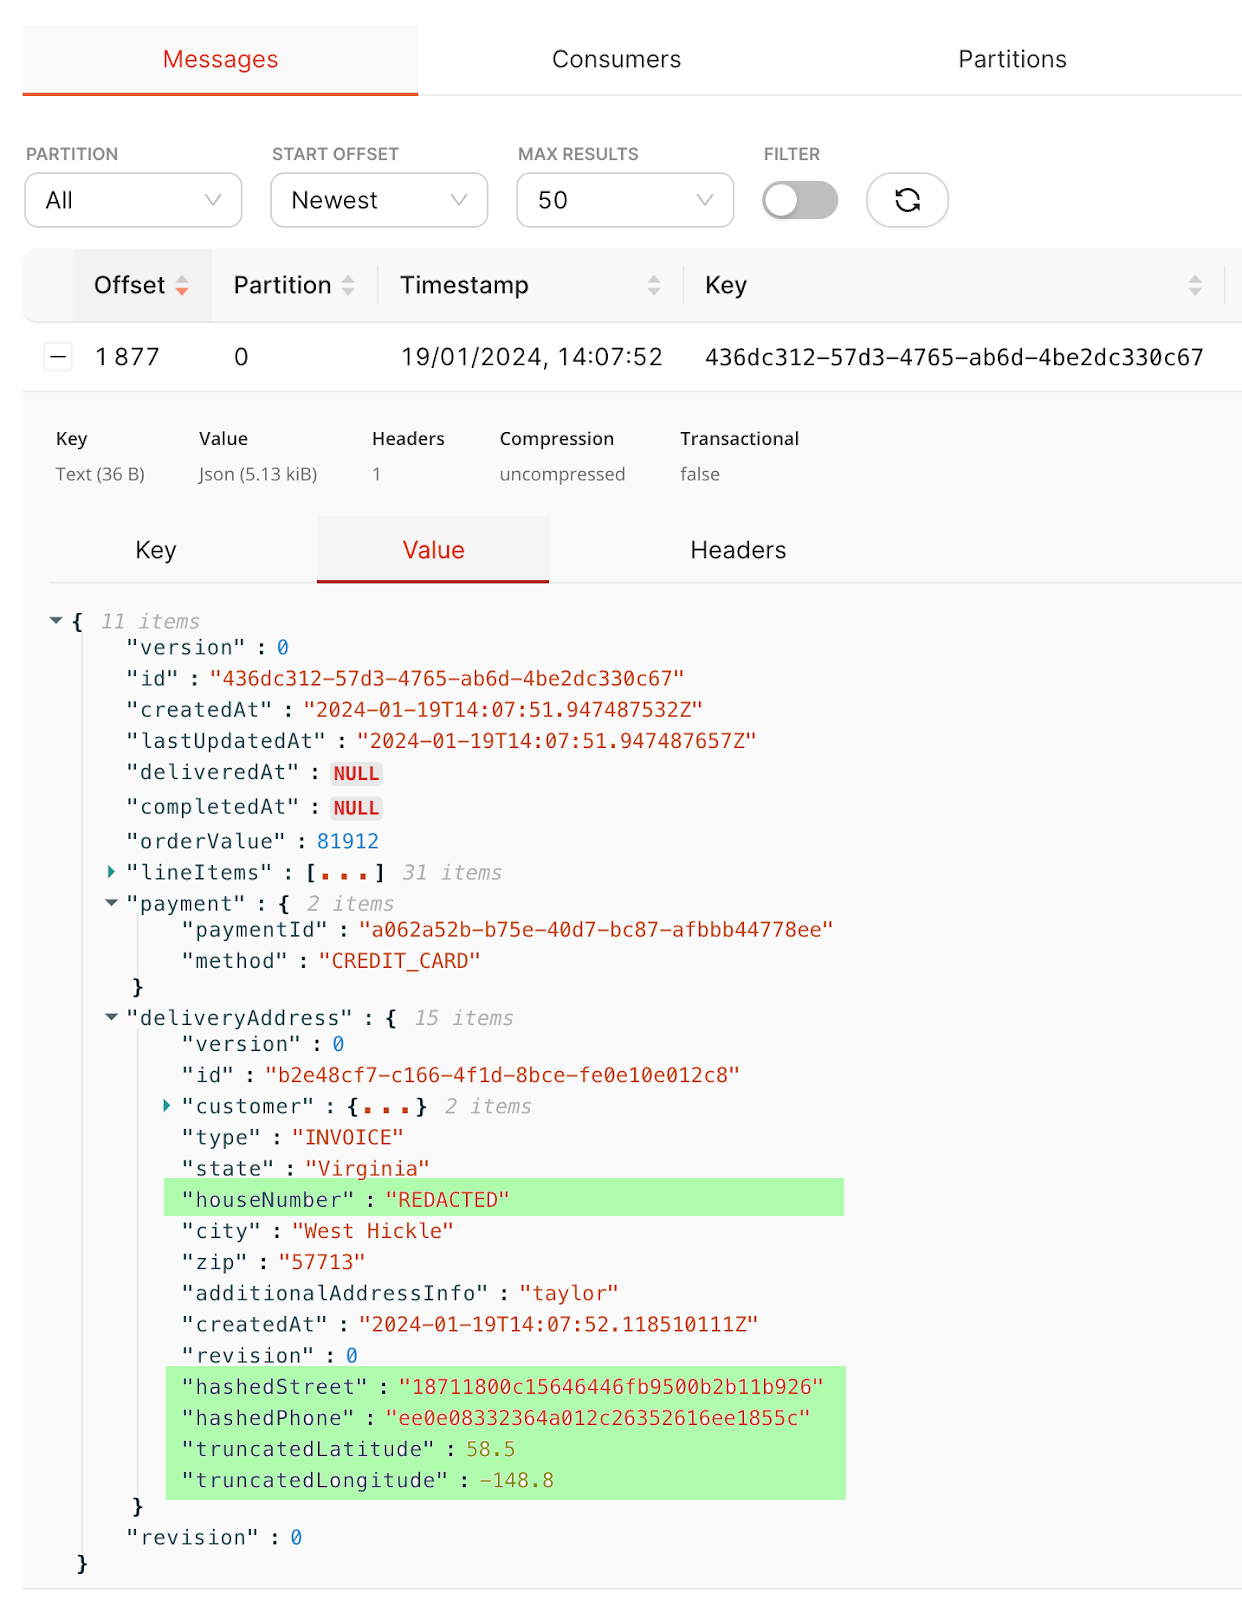Click the hashedStreet value string
1242x1600 pixels.
pyautogui.click(x=611, y=1387)
